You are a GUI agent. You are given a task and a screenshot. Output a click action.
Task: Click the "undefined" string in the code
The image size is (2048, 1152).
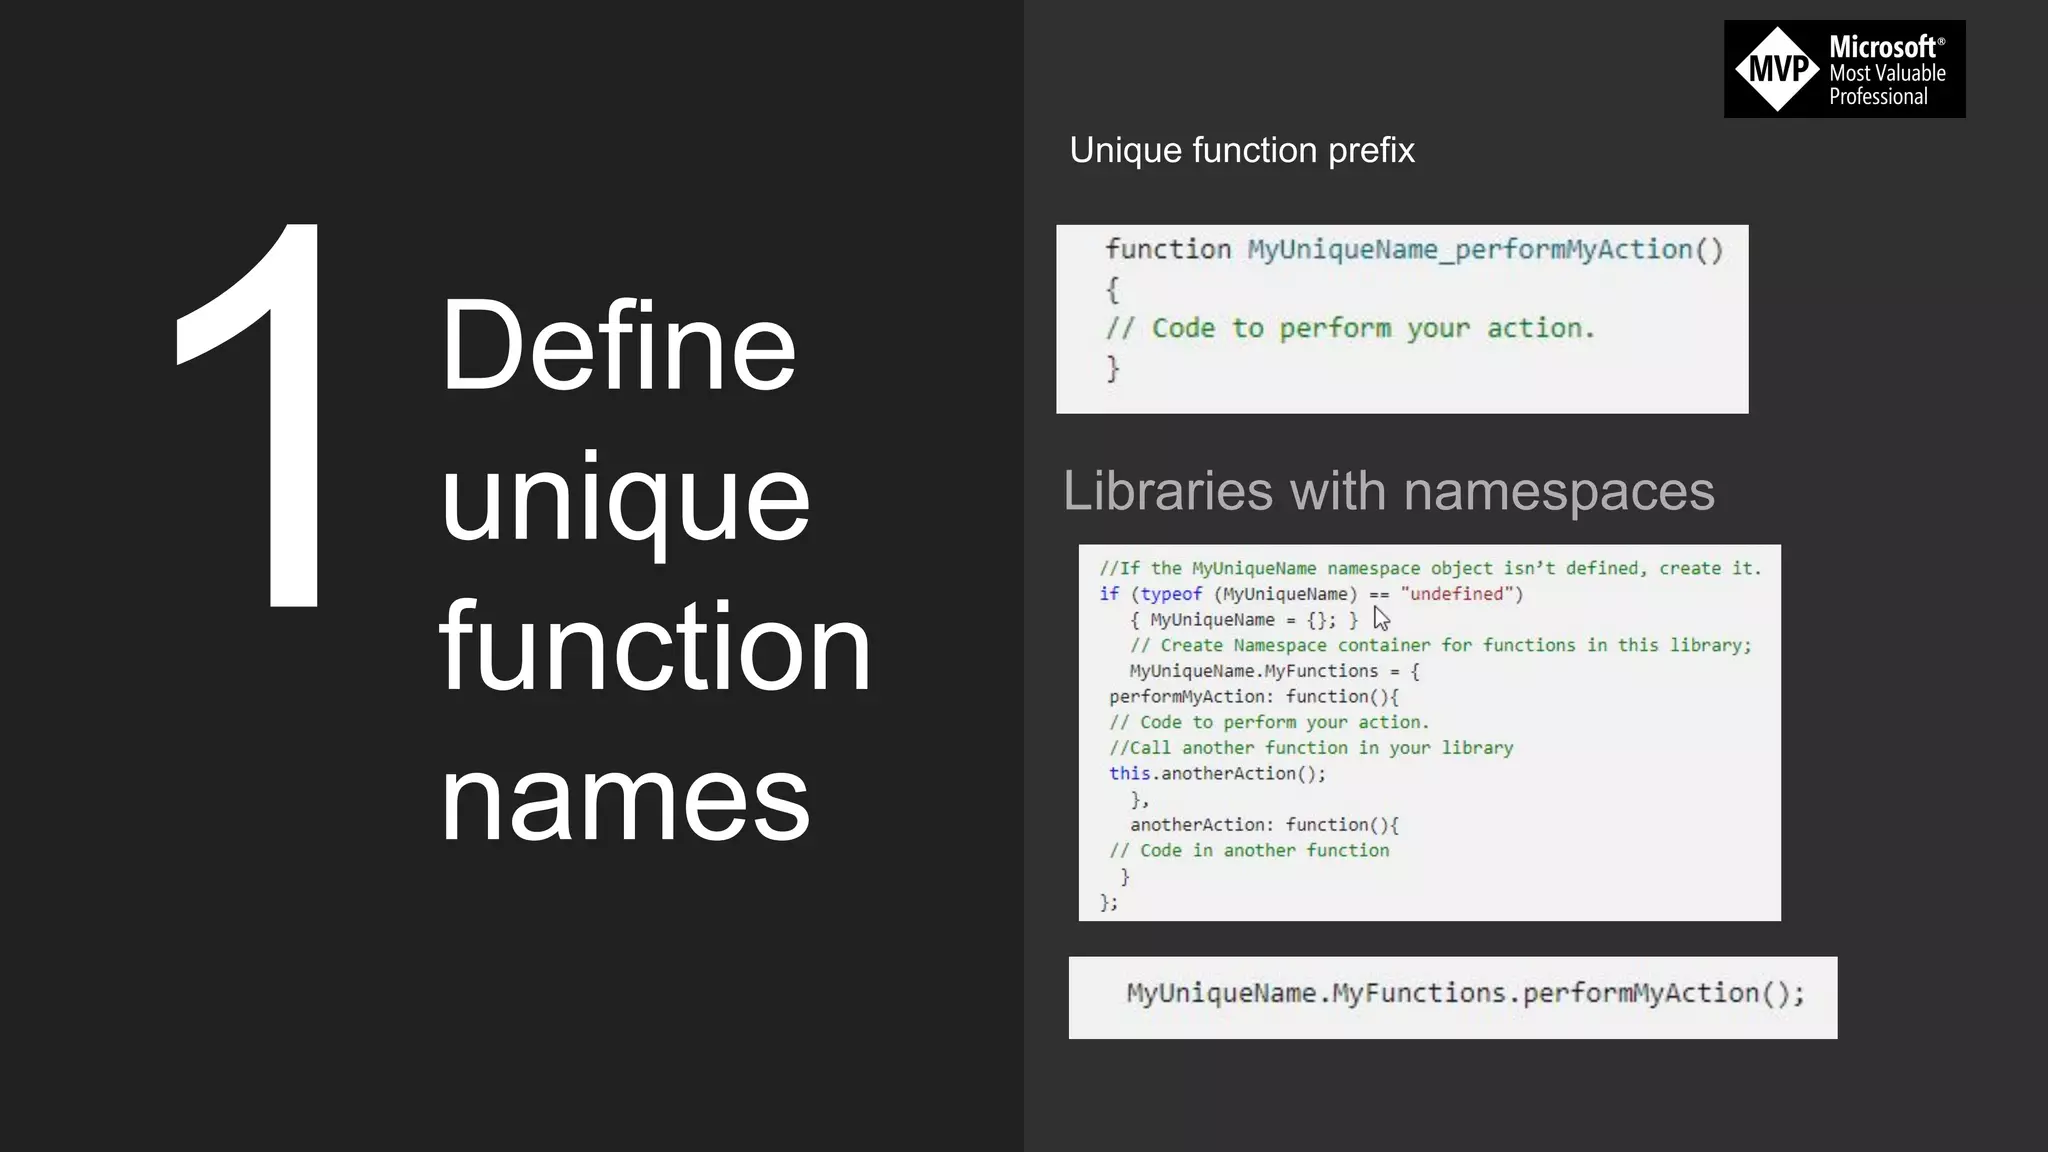coord(1456,594)
